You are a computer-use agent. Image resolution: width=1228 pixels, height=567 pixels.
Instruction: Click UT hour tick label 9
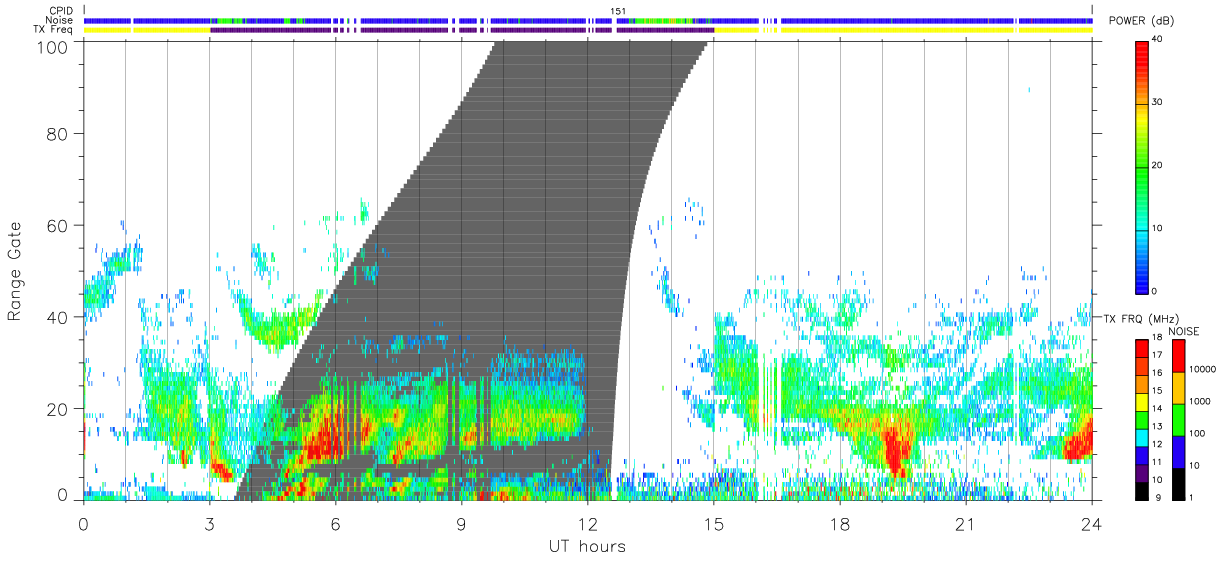click(x=461, y=523)
